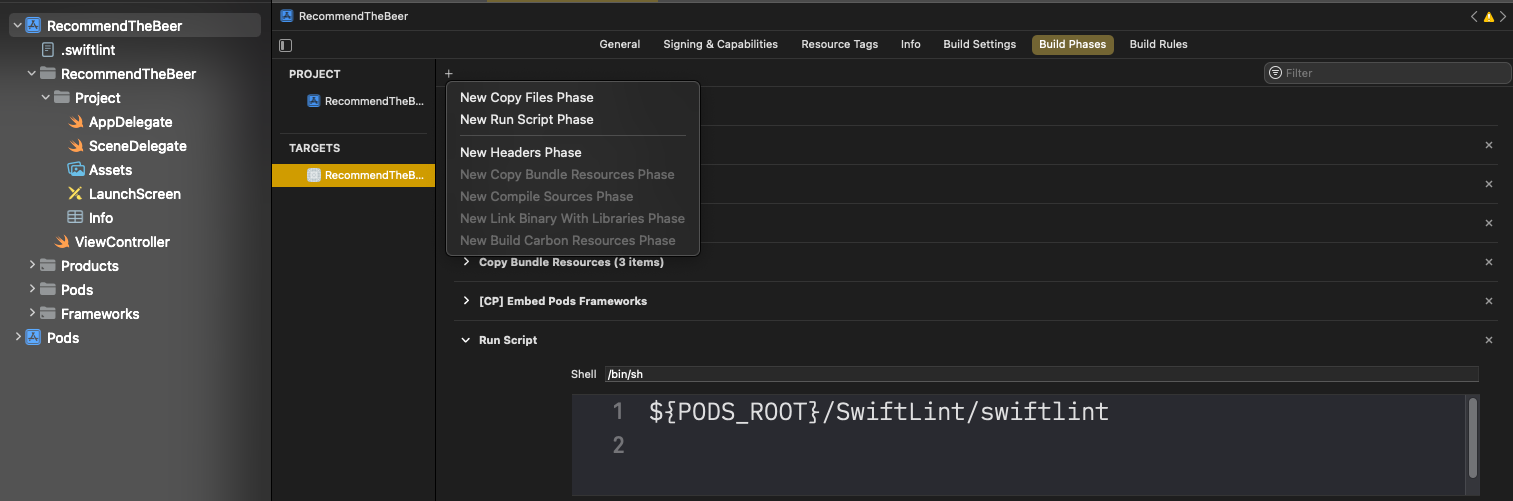The width and height of the screenshot is (1513, 501).
Task: Open Signing & Capabilities tab
Action: point(720,44)
